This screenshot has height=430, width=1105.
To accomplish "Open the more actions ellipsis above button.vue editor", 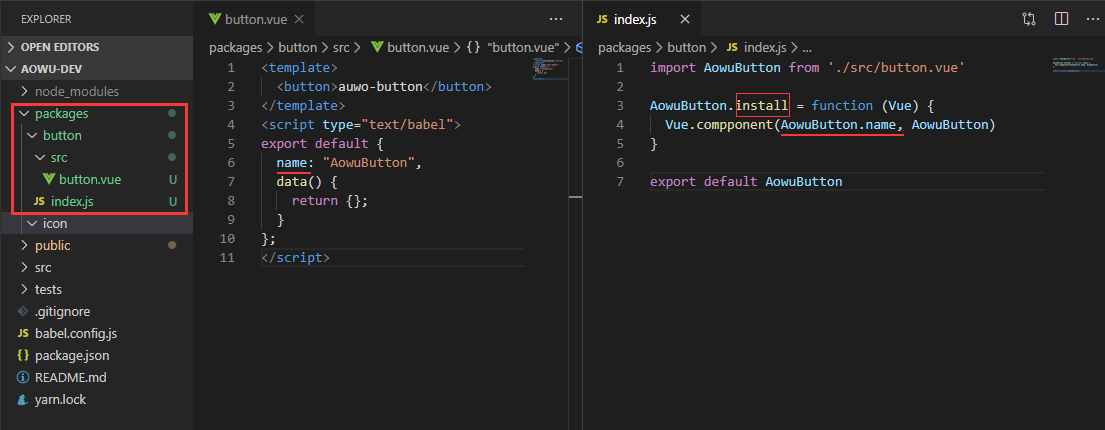I will (556, 19).
